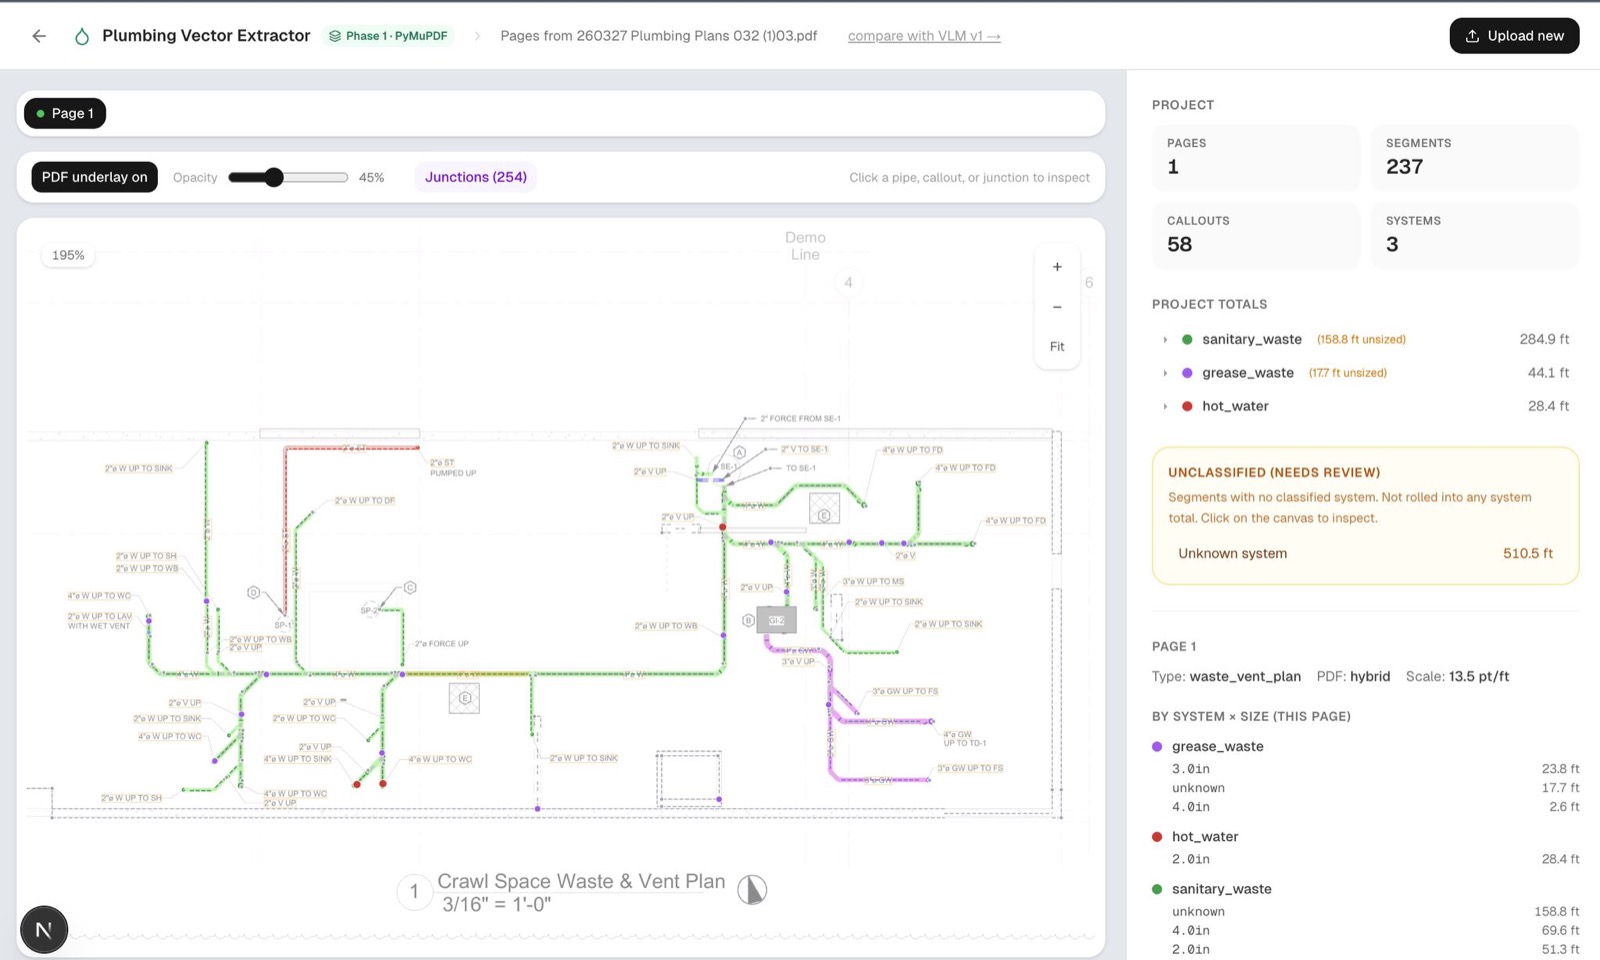1600x960 pixels.
Task: Click the Crawl Space Waste & Vent Plan title
Action: [x=581, y=881]
